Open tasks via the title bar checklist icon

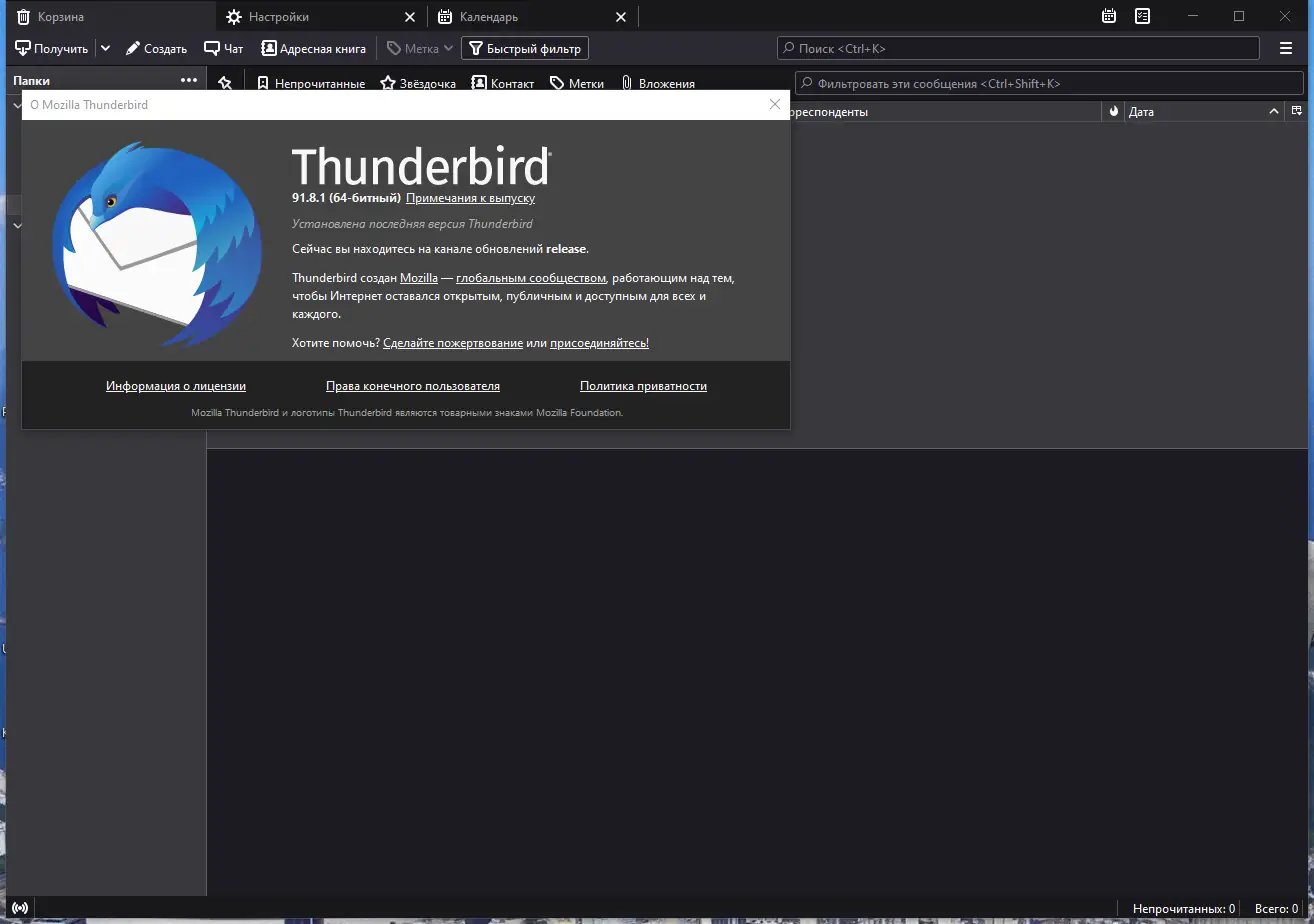tap(1142, 16)
